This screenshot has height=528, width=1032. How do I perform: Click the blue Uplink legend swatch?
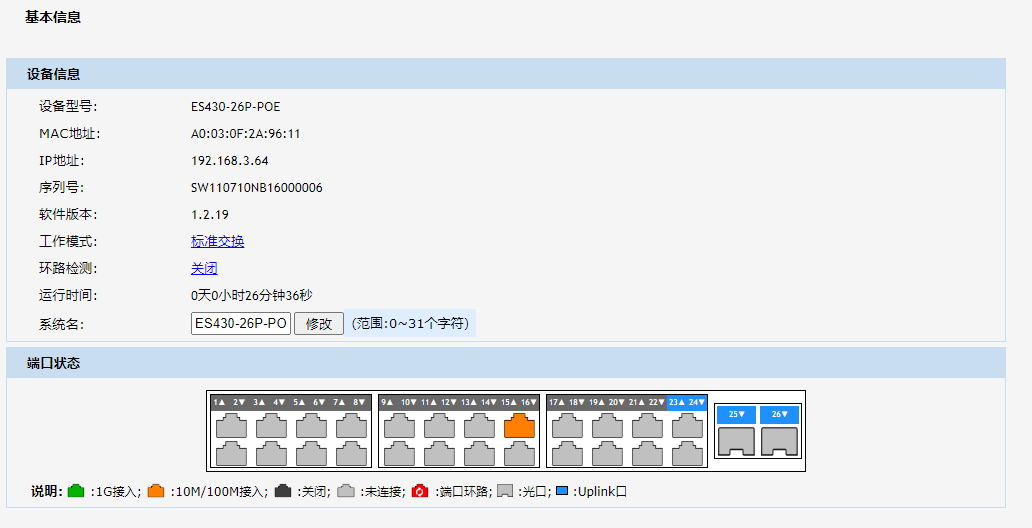click(562, 491)
